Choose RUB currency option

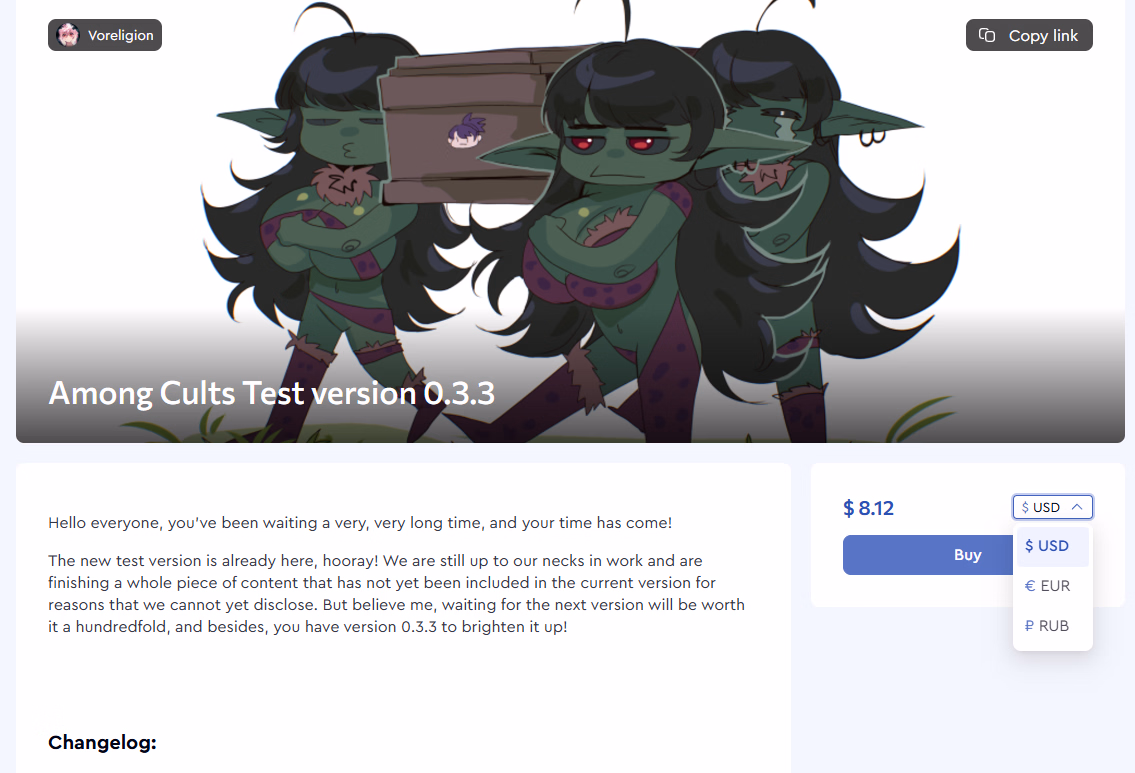click(1052, 625)
